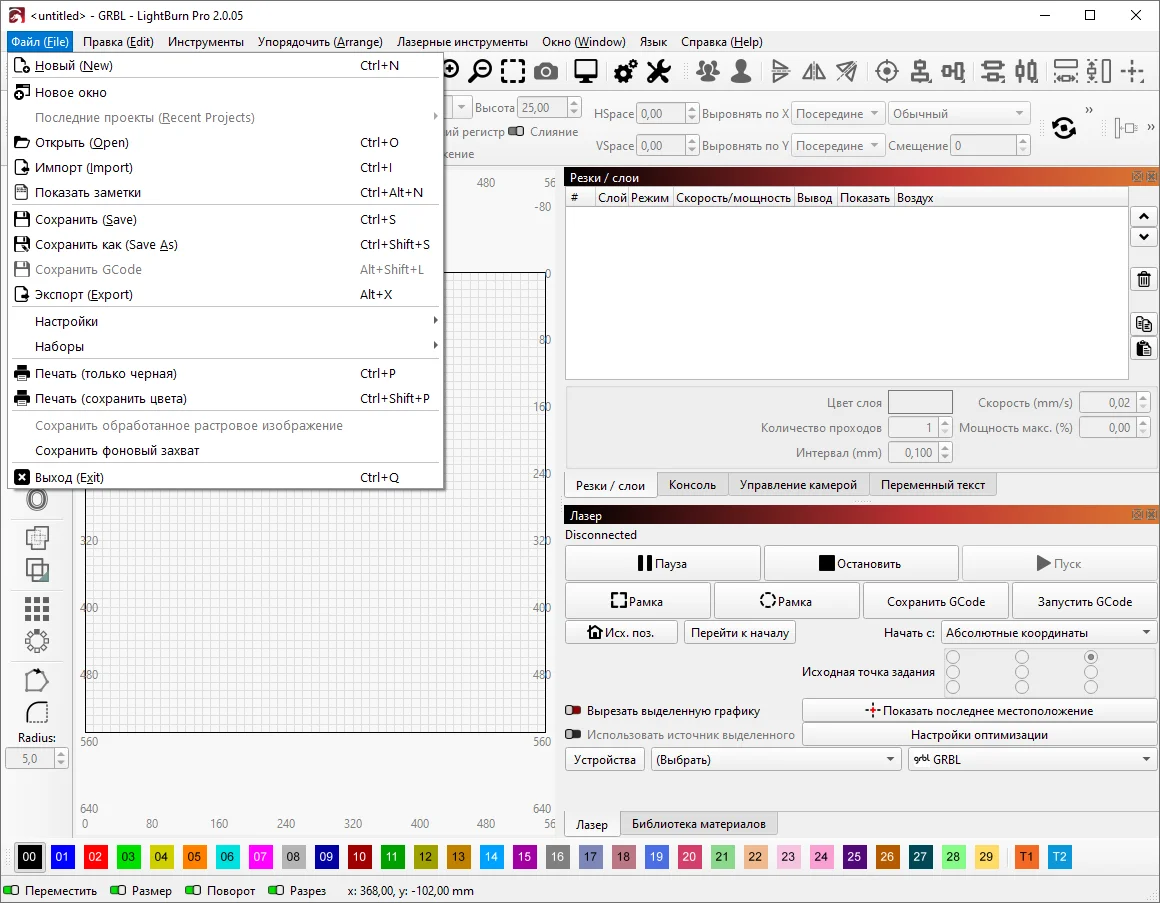1160x903 pixels.
Task: Select the grid array tool
Action: [x=37, y=608]
